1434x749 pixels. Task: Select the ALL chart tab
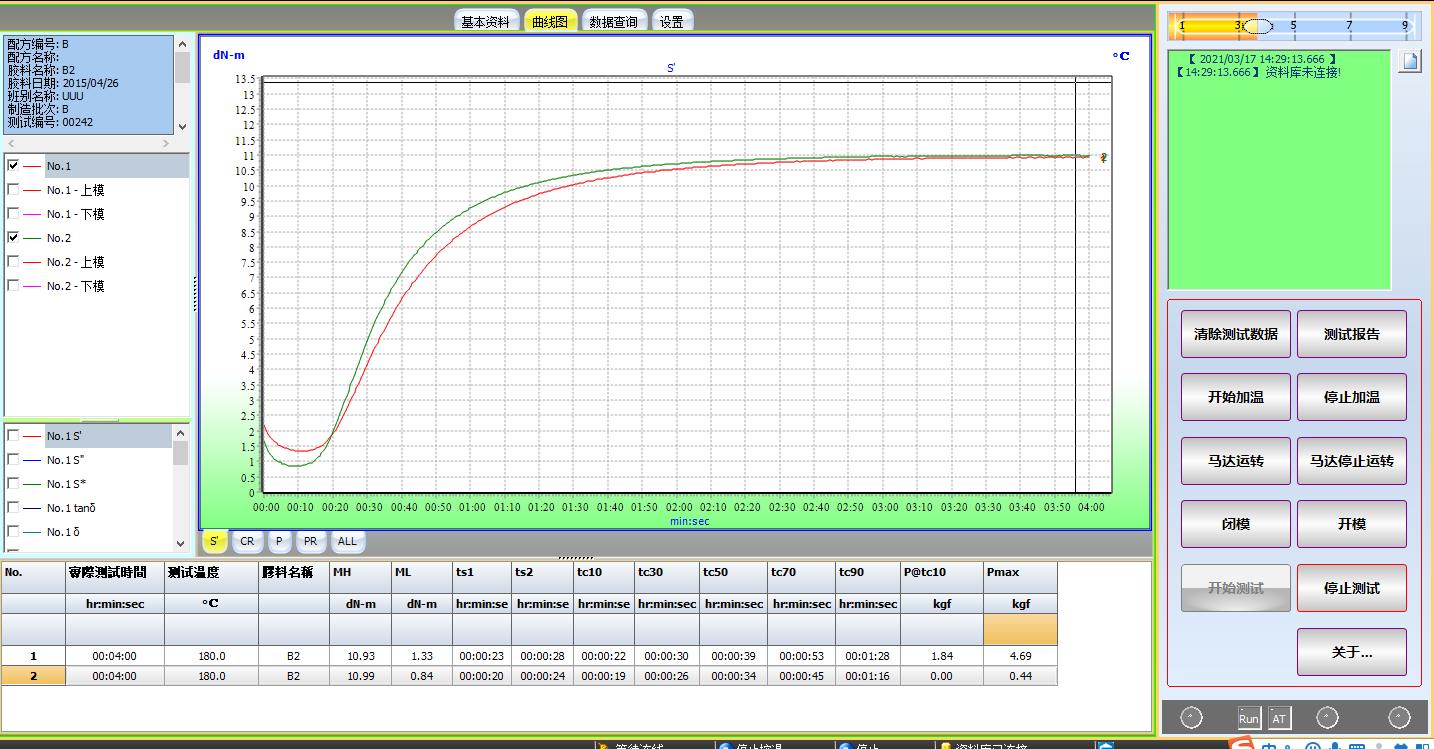[347, 541]
